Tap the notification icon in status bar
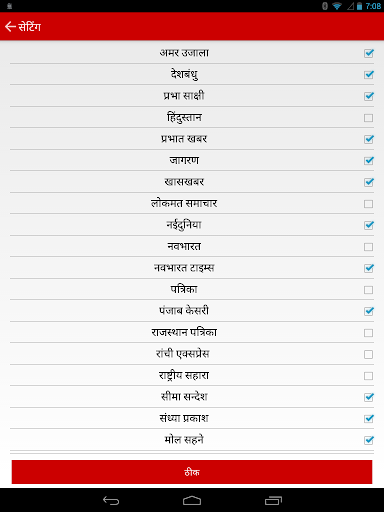 [9, 6]
